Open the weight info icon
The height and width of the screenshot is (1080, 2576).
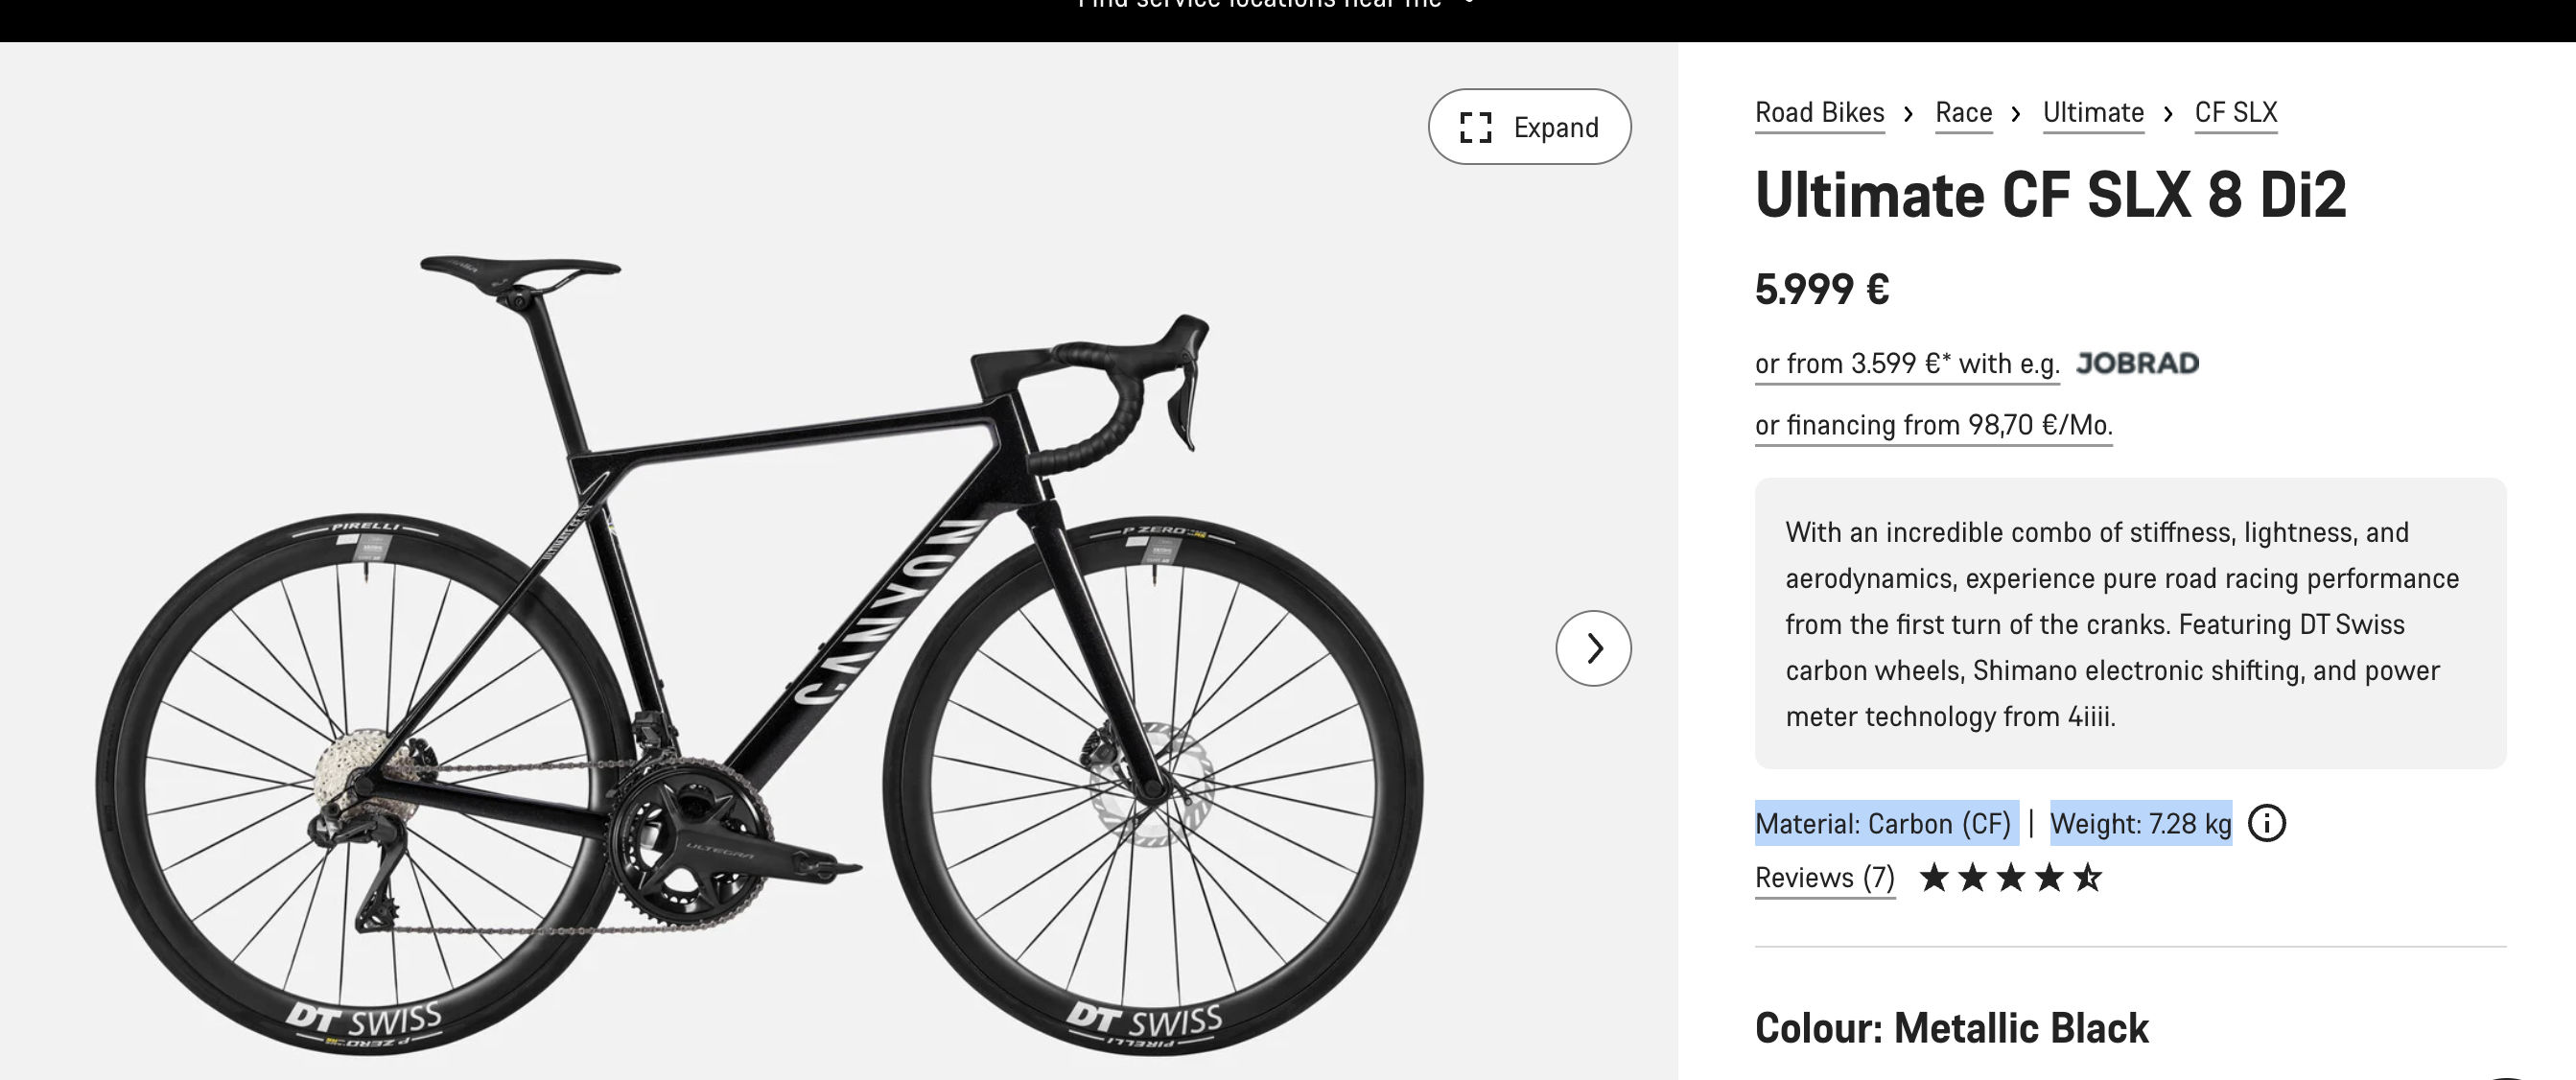[2266, 823]
